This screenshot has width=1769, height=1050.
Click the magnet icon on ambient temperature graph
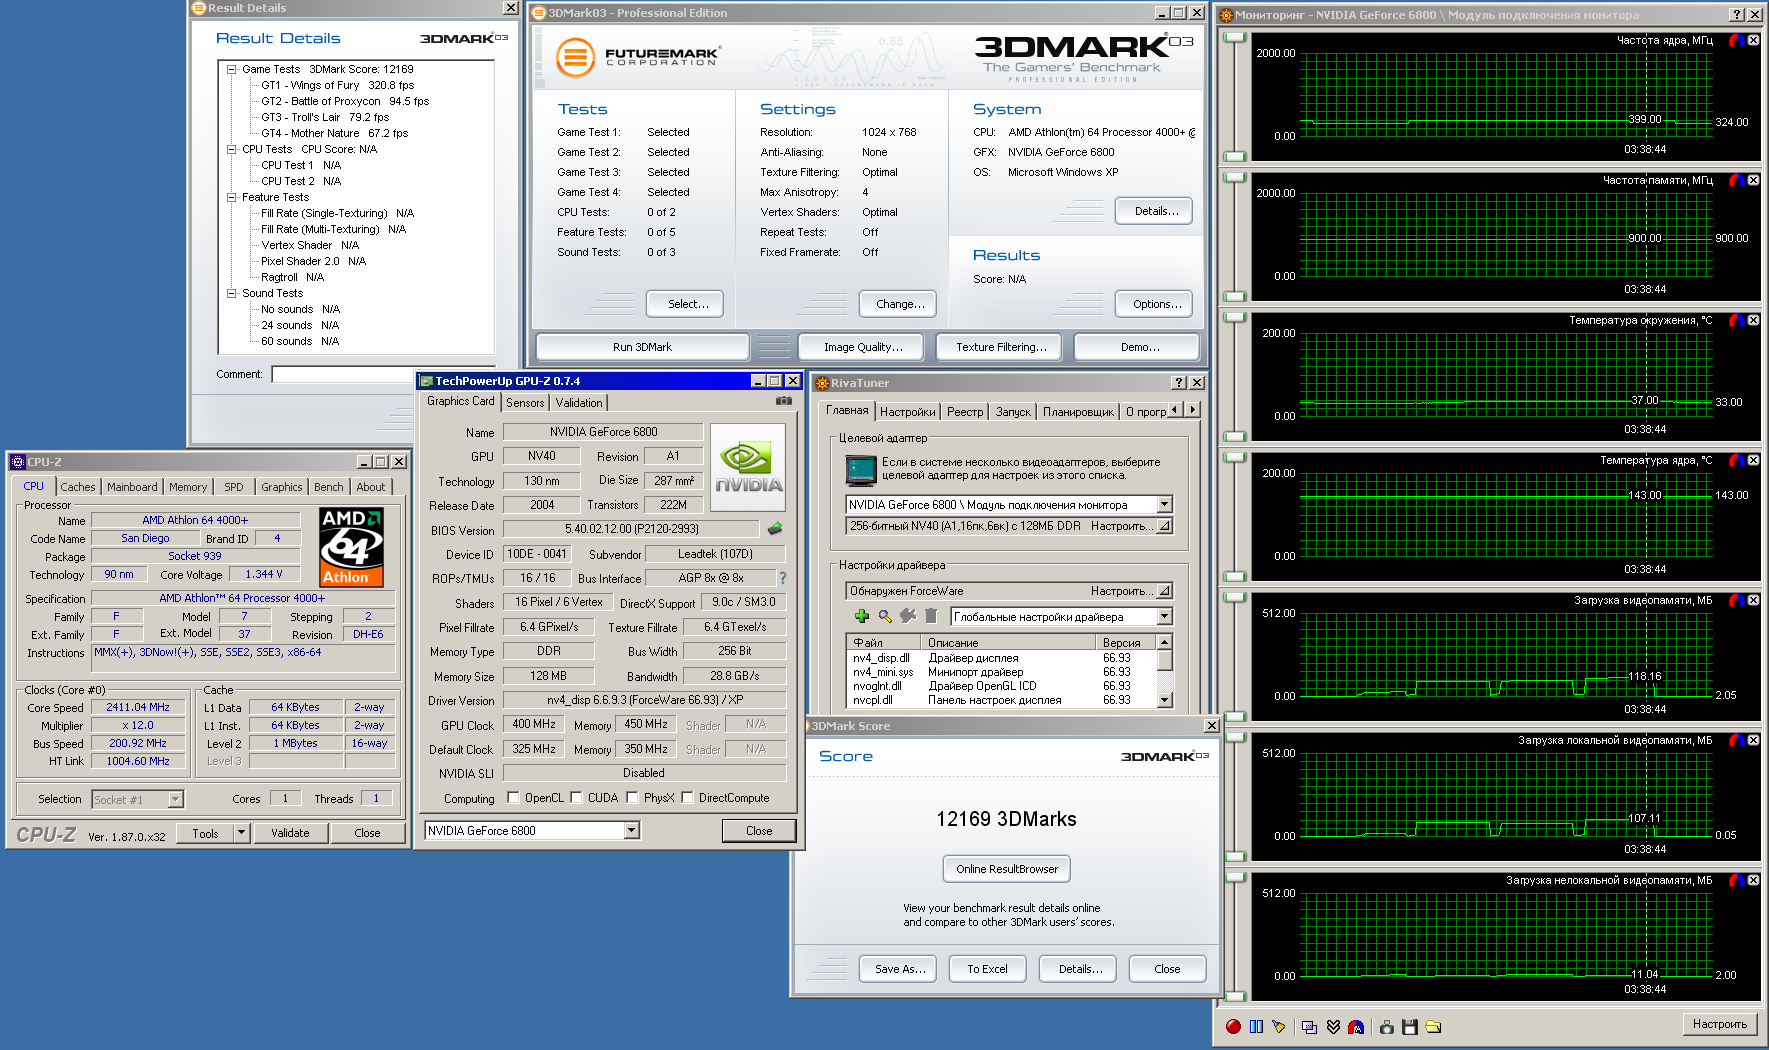1737,320
